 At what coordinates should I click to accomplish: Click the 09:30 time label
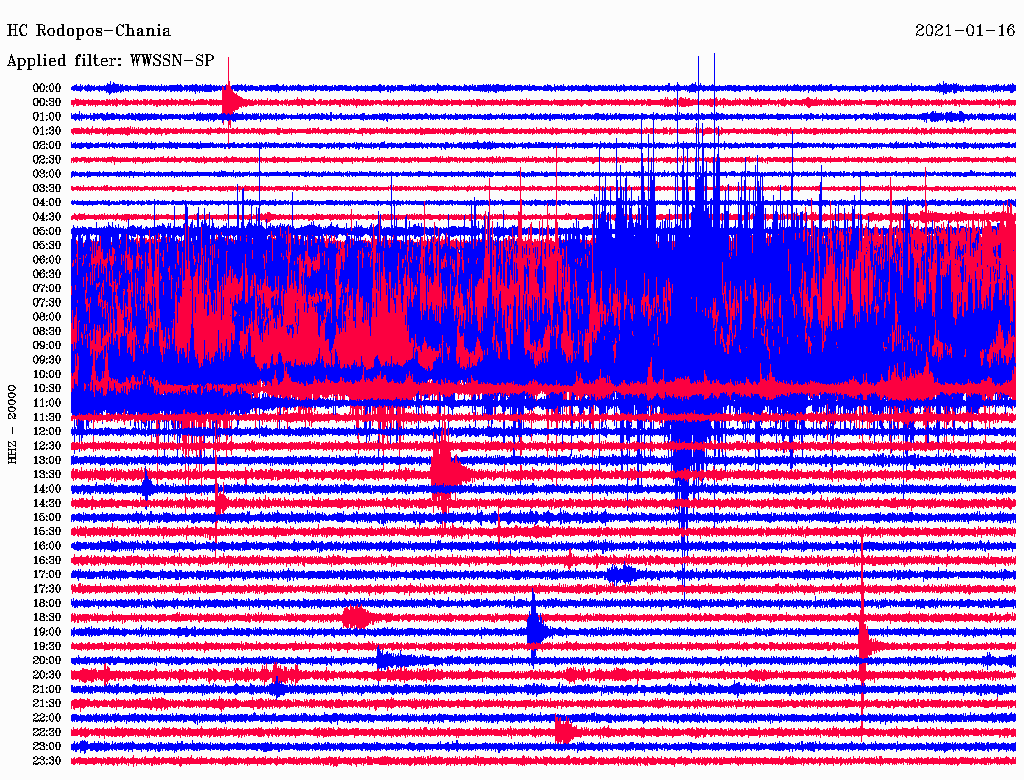pos(47,359)
